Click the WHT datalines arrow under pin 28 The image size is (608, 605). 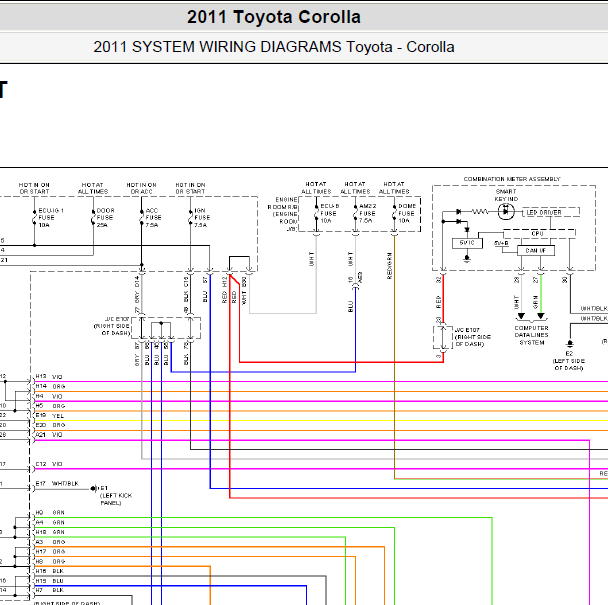(522, 316)
